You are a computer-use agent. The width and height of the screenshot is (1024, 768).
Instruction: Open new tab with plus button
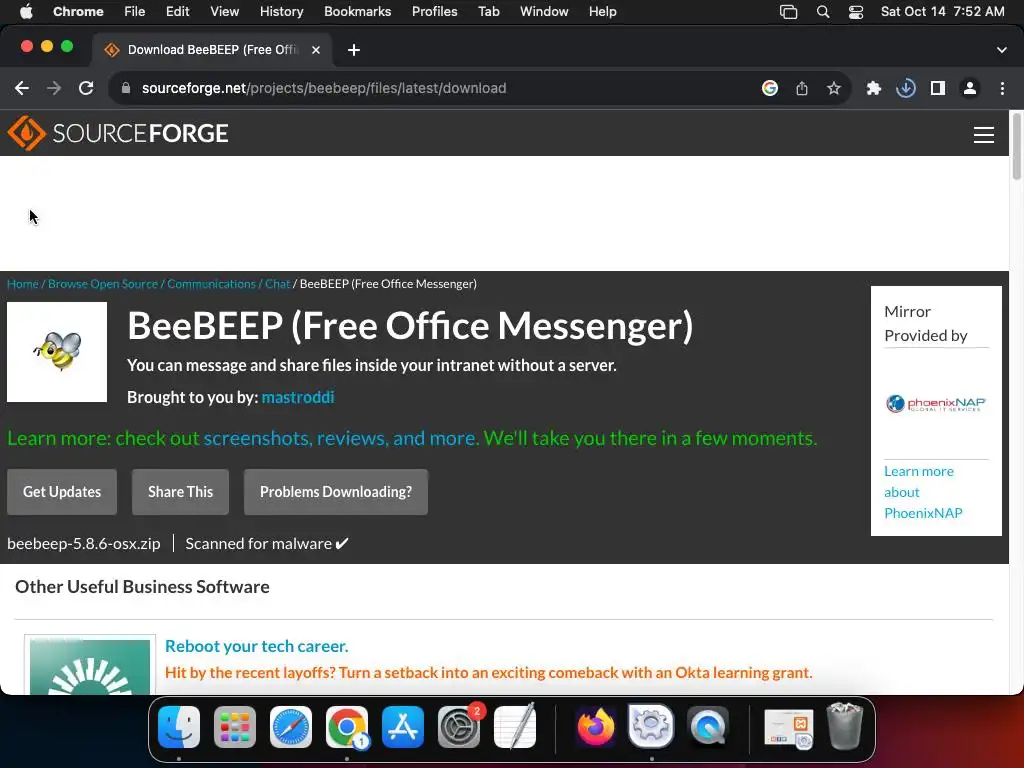[354, 50]
